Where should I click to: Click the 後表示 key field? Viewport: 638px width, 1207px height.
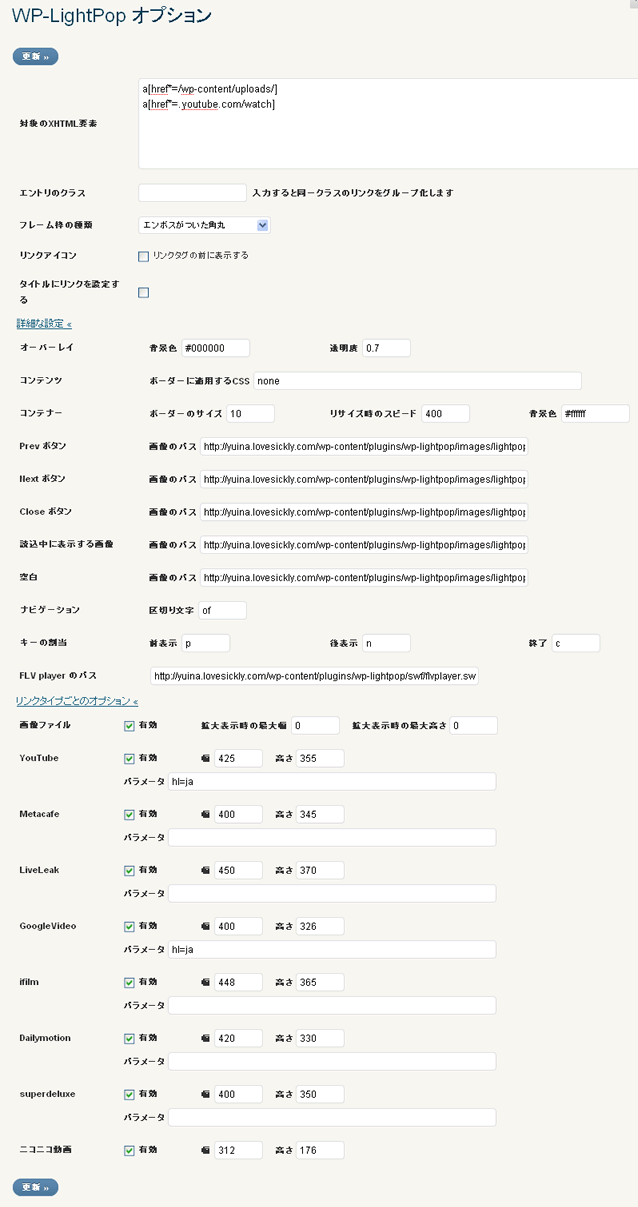[x=386, y=643]
